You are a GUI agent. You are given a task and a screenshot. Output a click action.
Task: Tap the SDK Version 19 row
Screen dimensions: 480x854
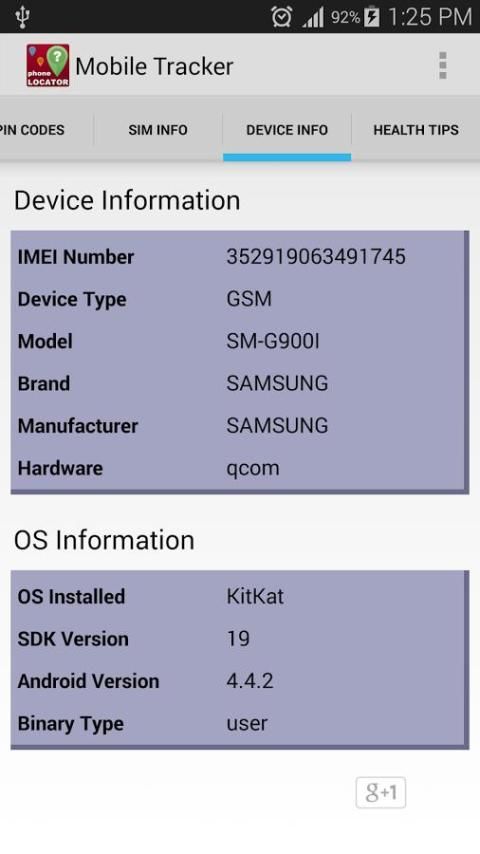(239, 639)
